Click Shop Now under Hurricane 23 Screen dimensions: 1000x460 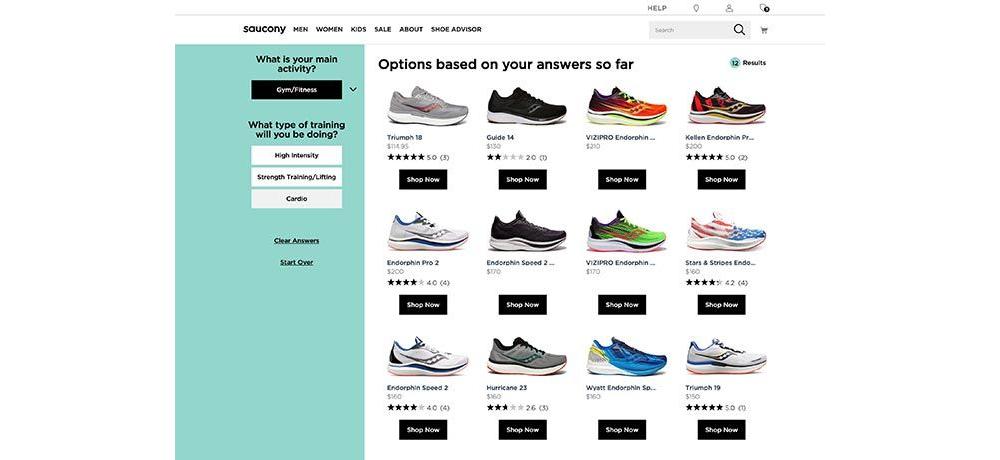[x=523, y=429]
